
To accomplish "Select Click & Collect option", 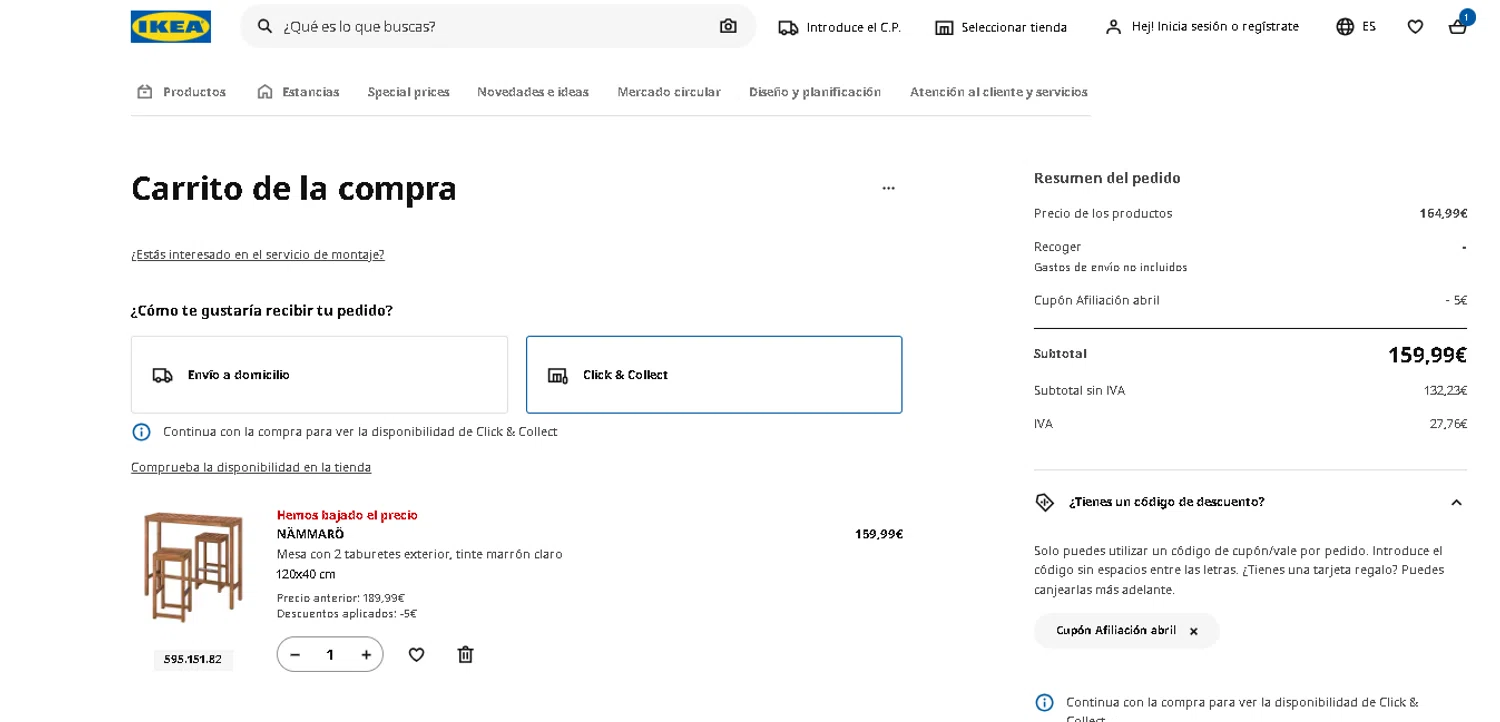I will [714, 375].
